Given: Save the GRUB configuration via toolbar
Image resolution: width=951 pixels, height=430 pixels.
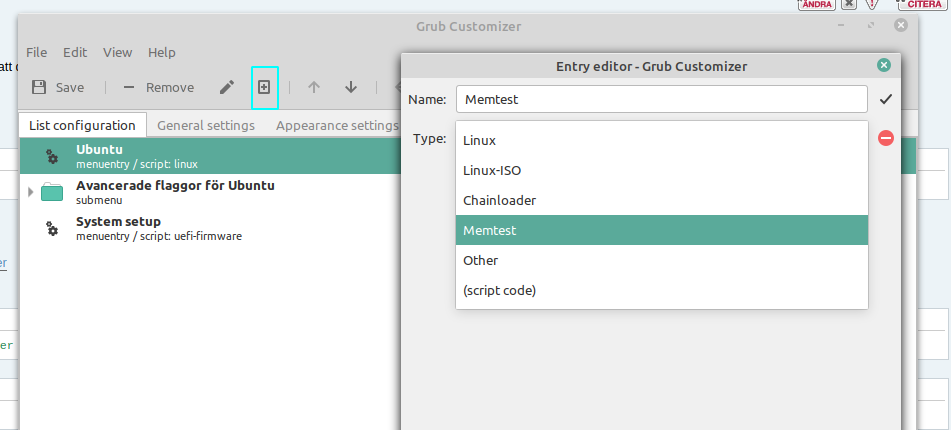Looking at the screenshot, I should 58,87.
